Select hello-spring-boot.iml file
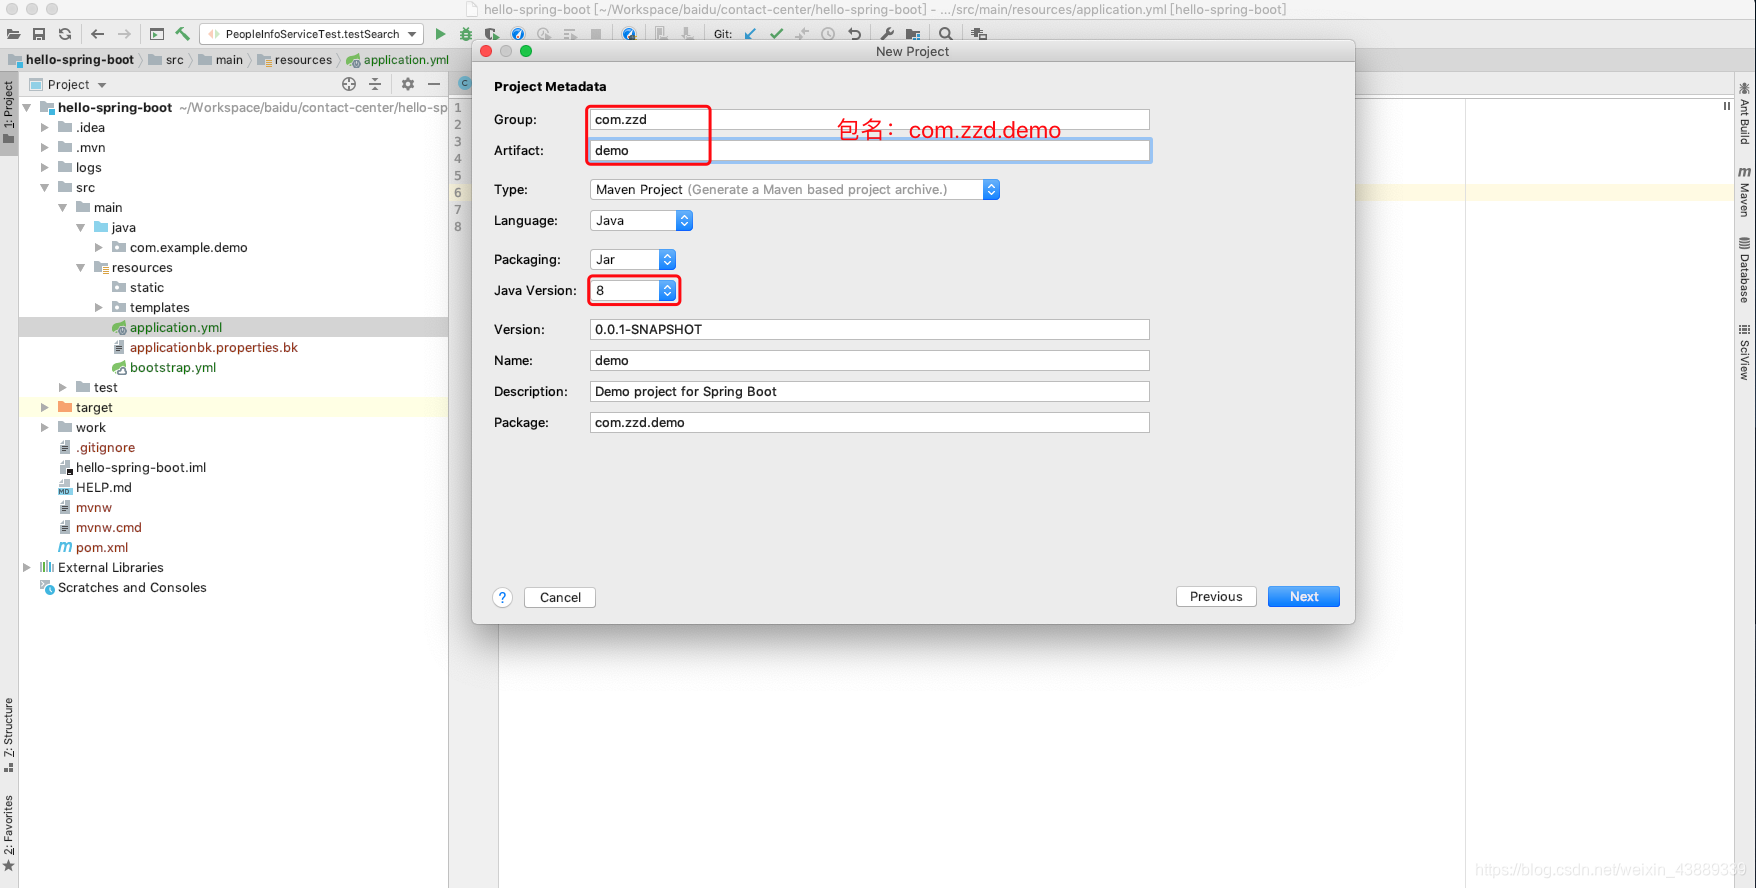 click(x=141, y=467)
